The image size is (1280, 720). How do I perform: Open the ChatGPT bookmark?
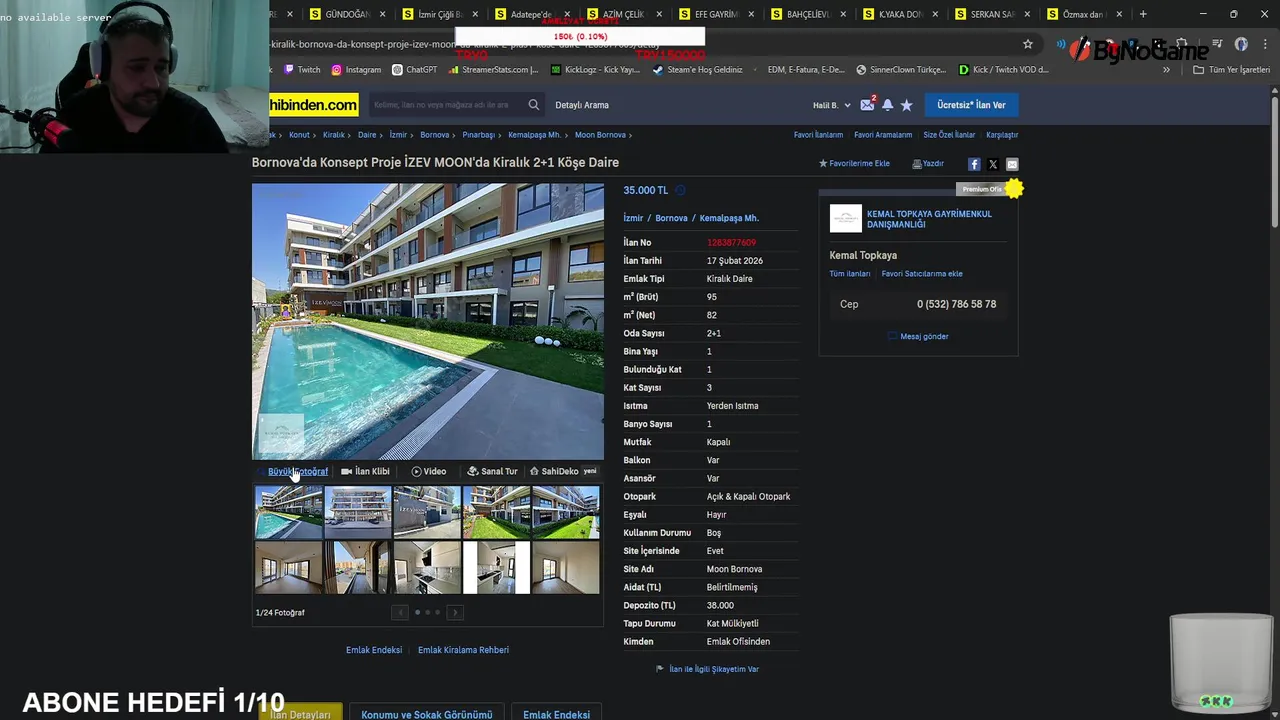pos(415,70)
